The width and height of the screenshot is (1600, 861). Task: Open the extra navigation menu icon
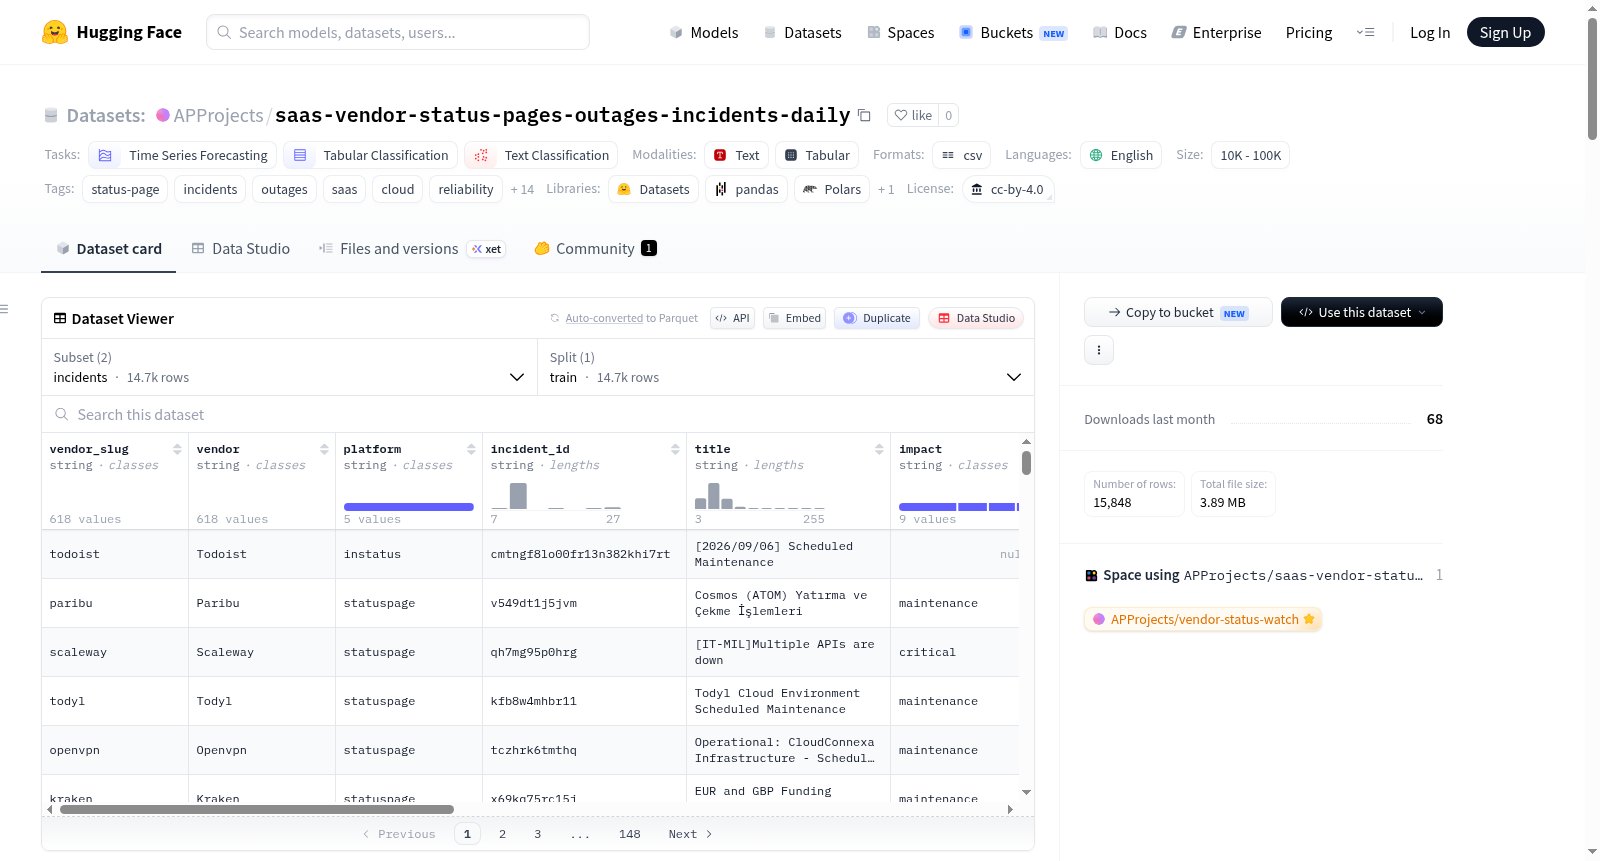(1365, 32)
